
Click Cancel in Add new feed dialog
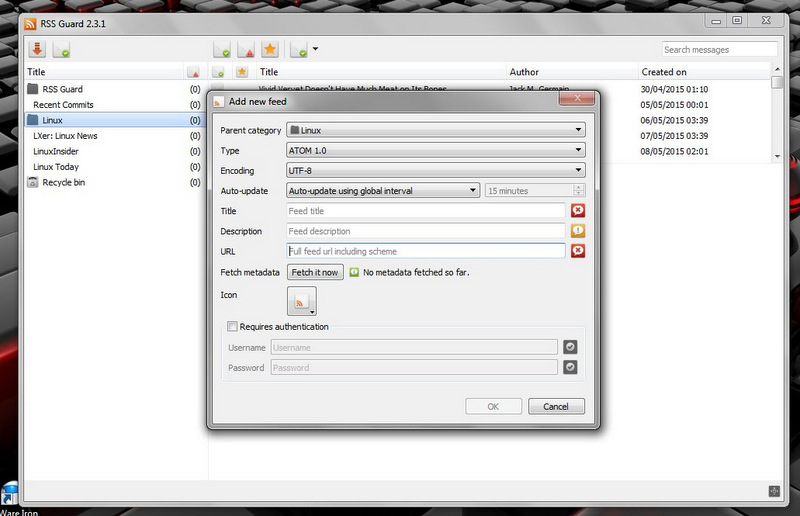point(556,407)
